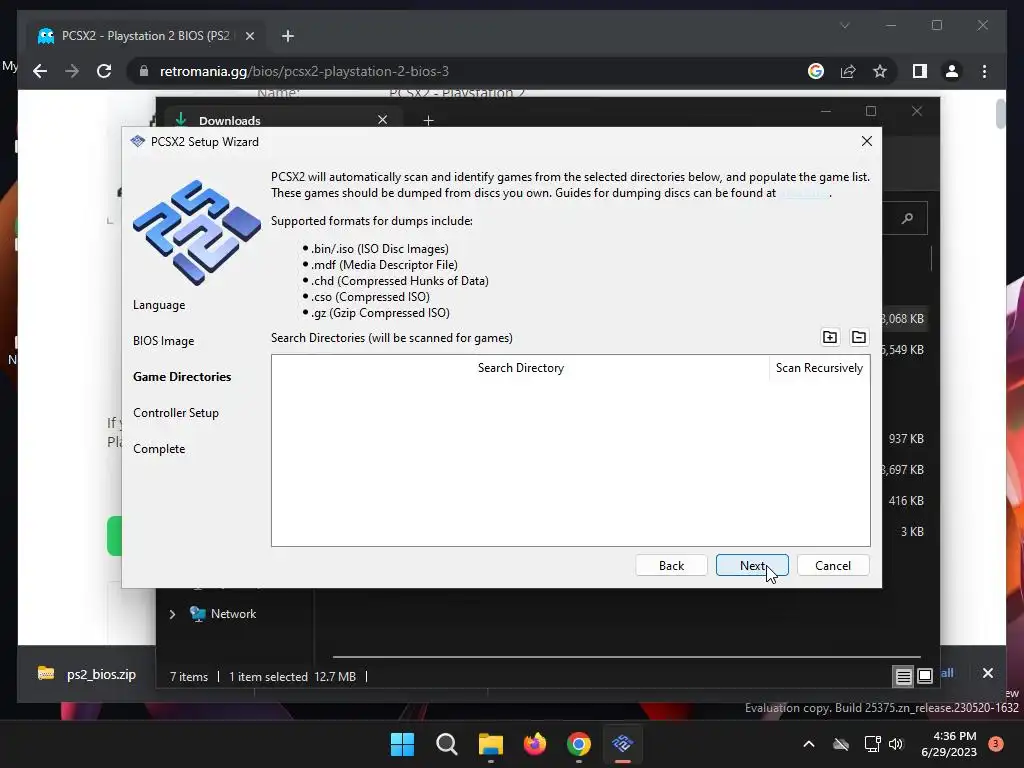Click the address bar URL
The width and height of the screenshot is (1024, 768).
304,71
